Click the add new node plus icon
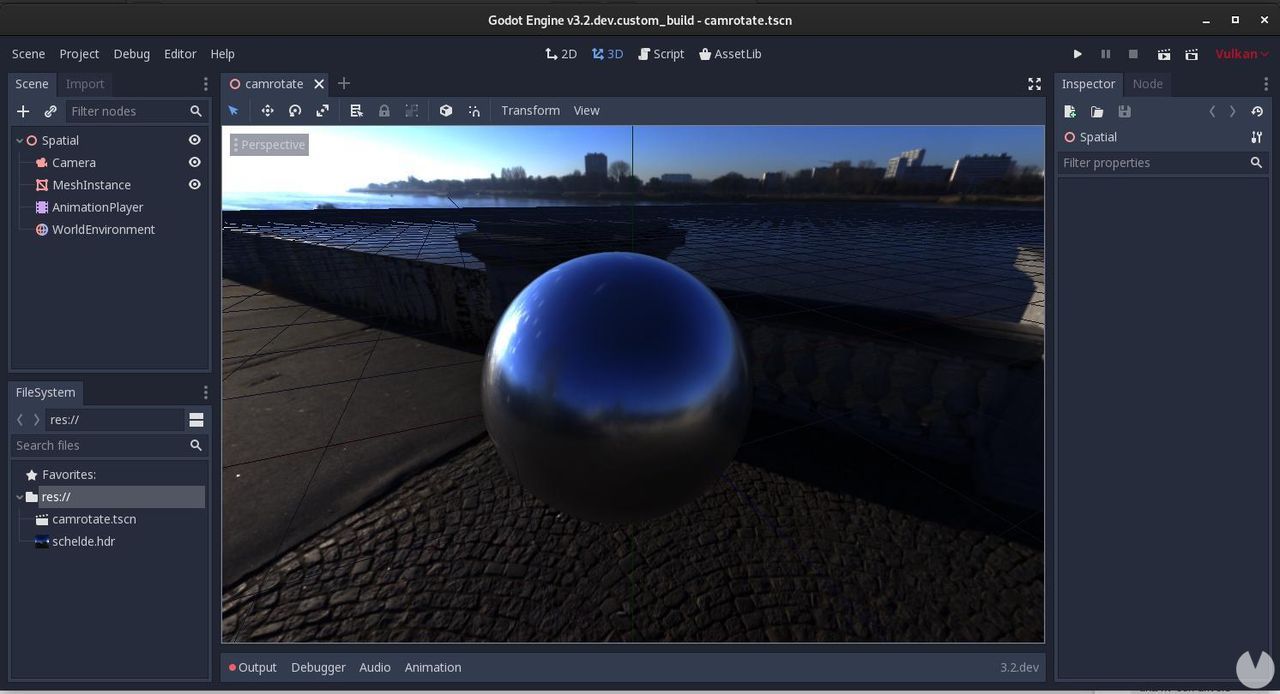Viewport: 1280px width, 694px height. pos(23,111)
